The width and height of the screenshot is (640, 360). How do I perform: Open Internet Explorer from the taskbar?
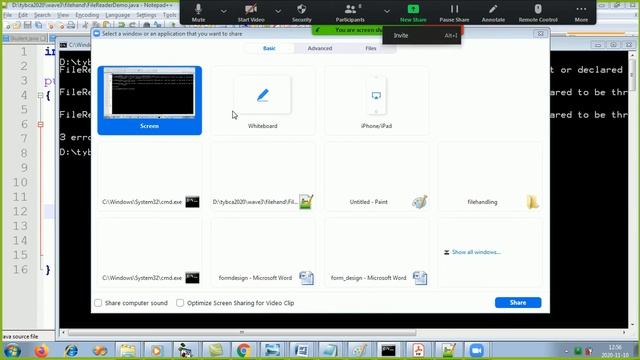(x=71, y=350)
